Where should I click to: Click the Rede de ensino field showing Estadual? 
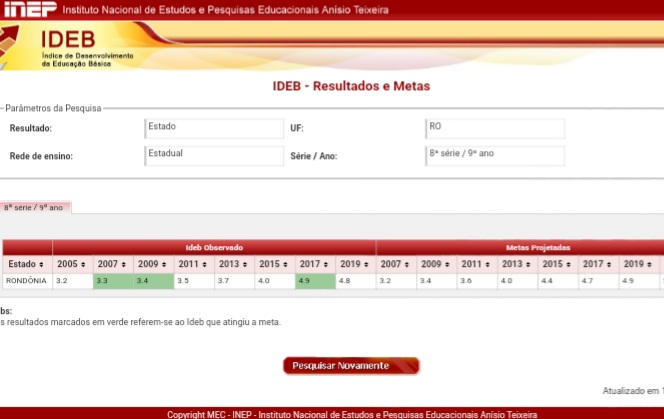pyautogui.click(x=214, y=156)
